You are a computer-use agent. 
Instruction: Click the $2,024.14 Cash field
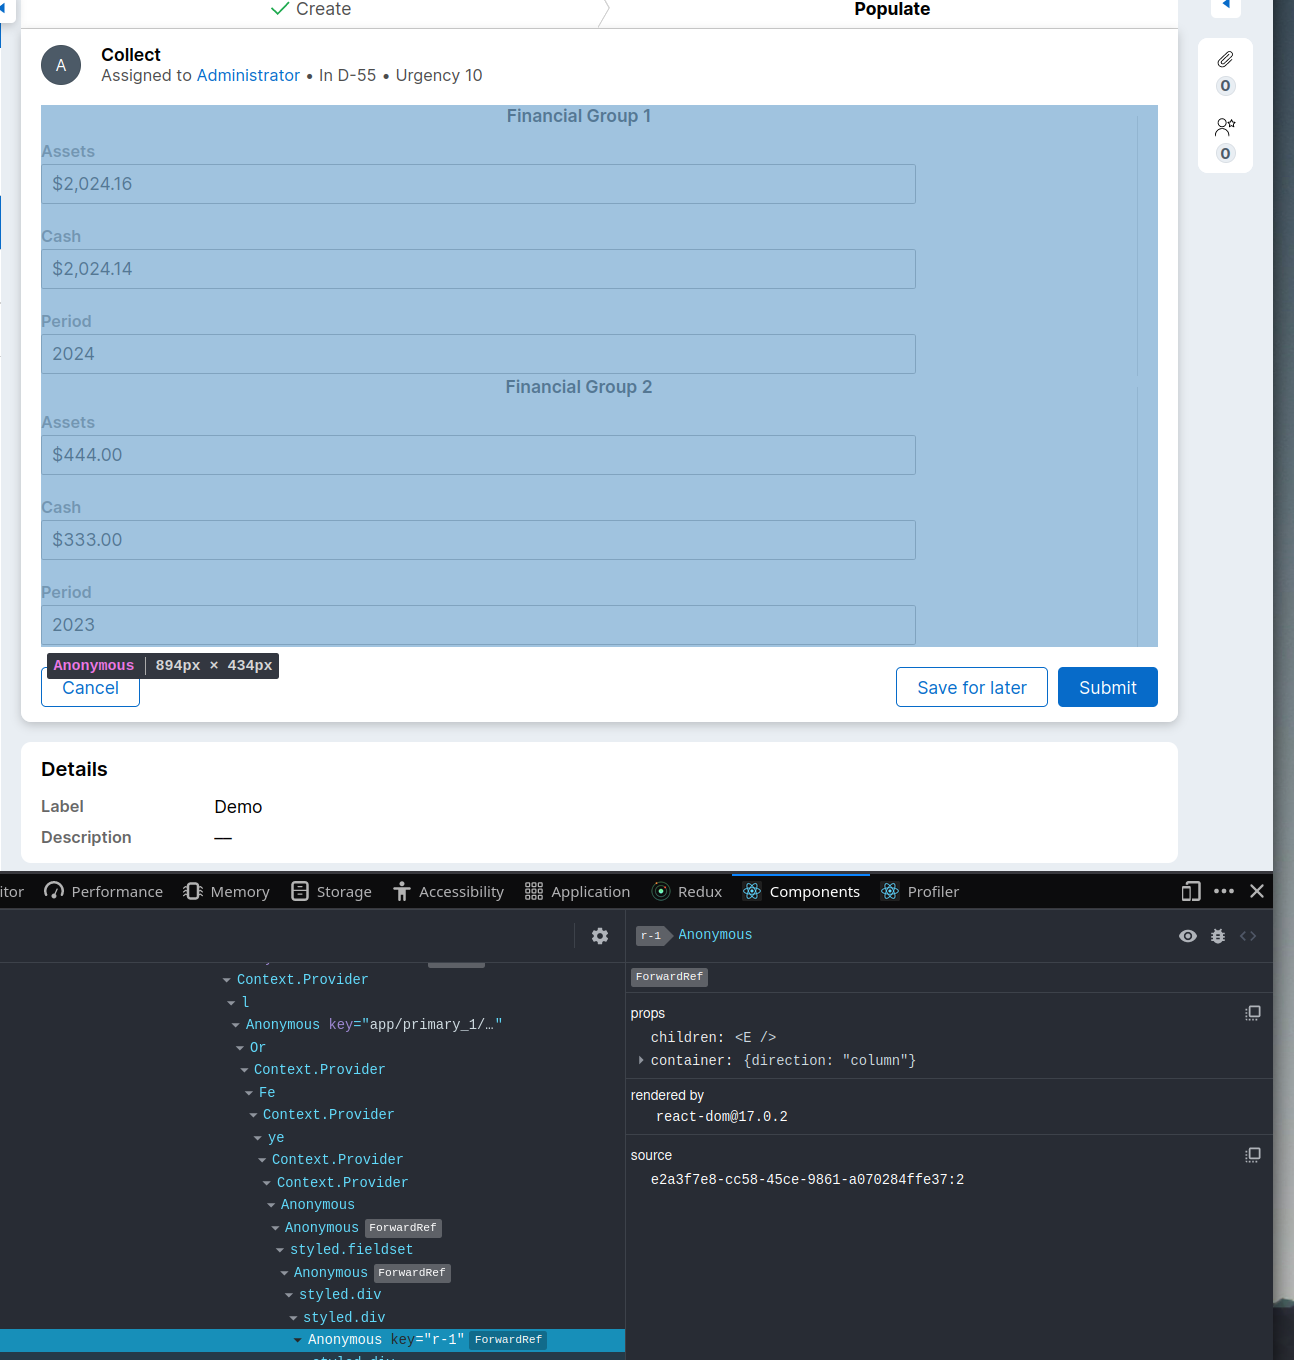(x=478, y=269)
